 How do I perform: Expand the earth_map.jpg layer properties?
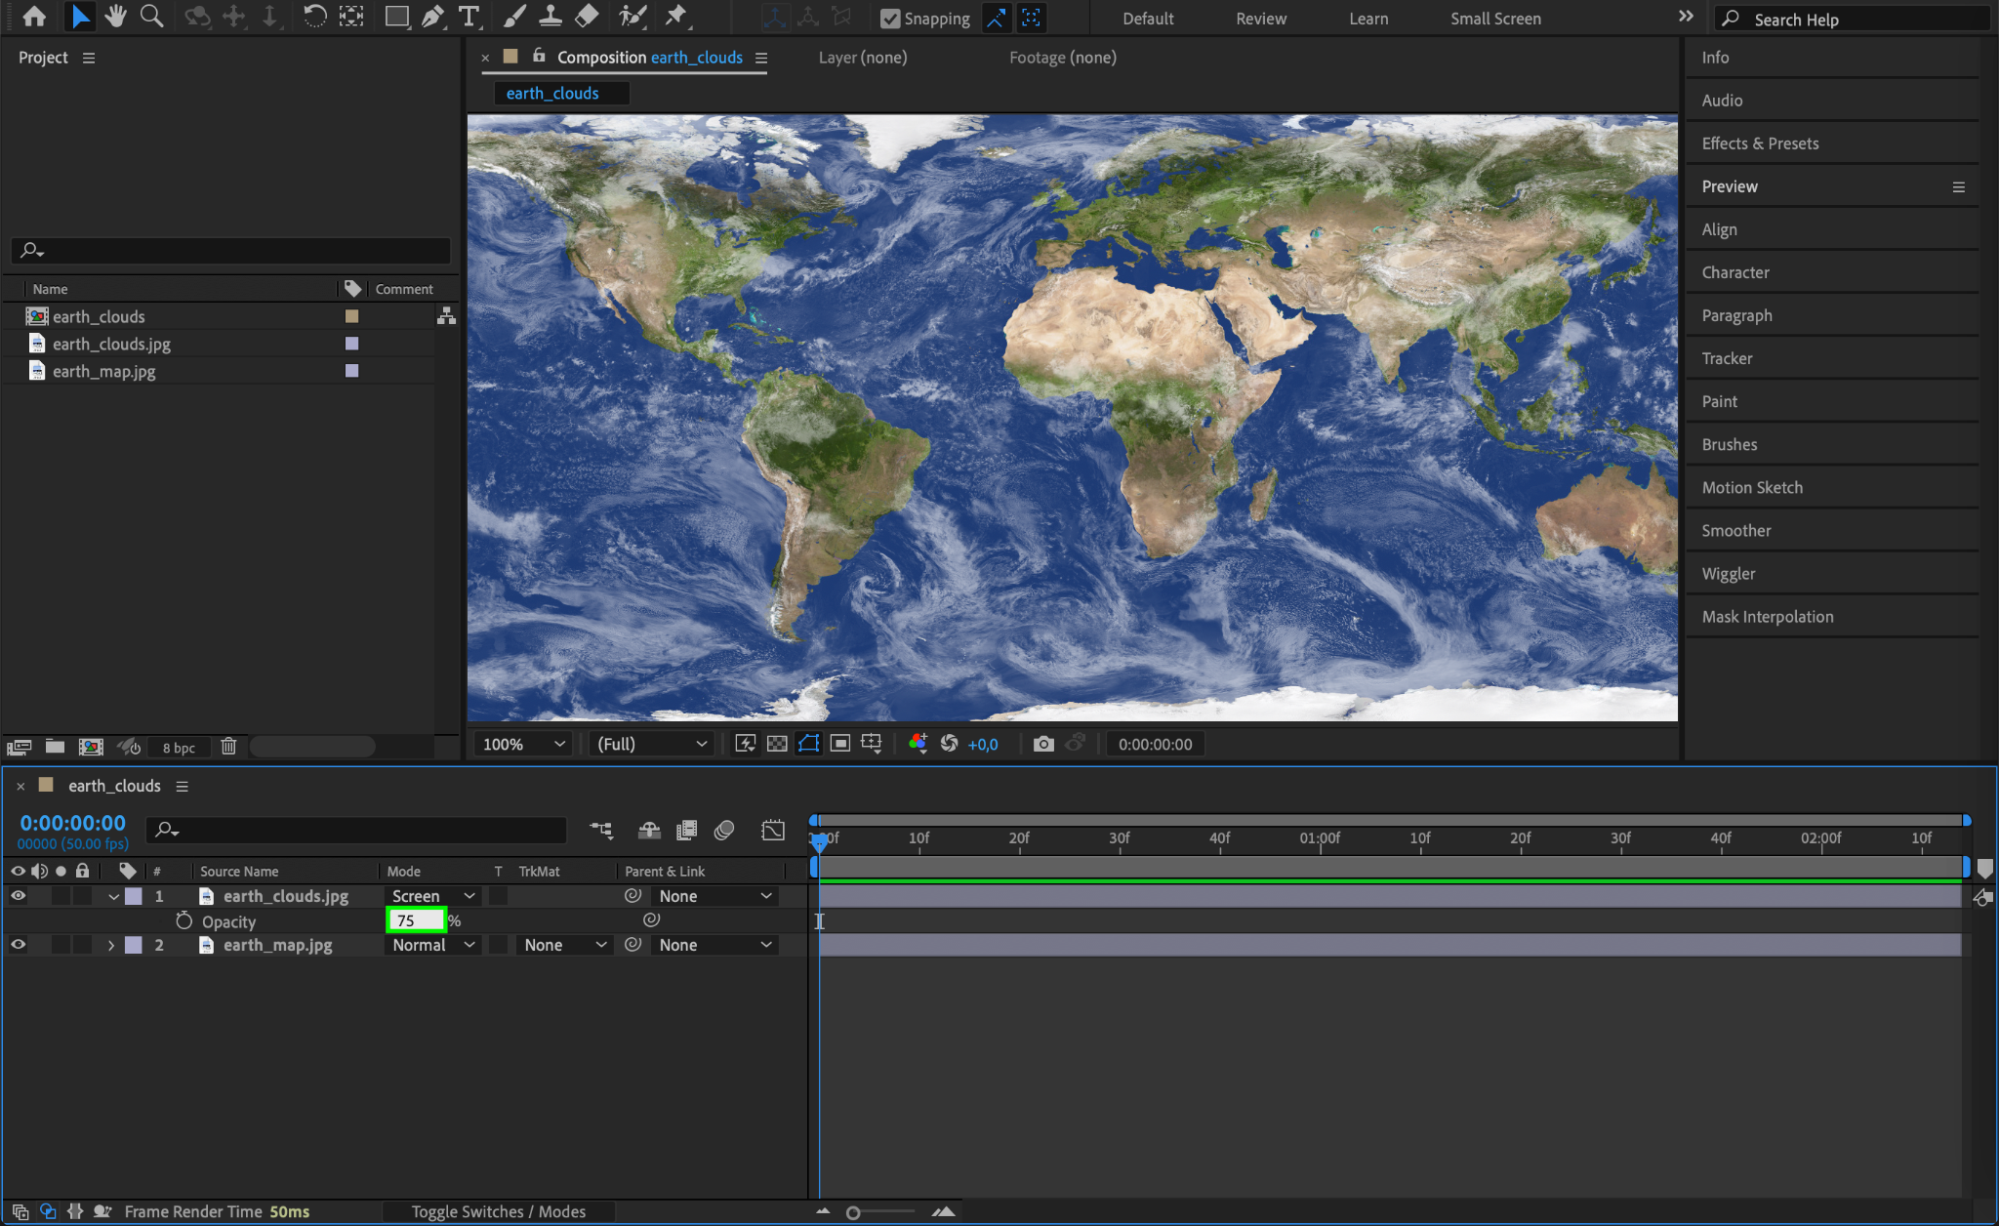111,945
